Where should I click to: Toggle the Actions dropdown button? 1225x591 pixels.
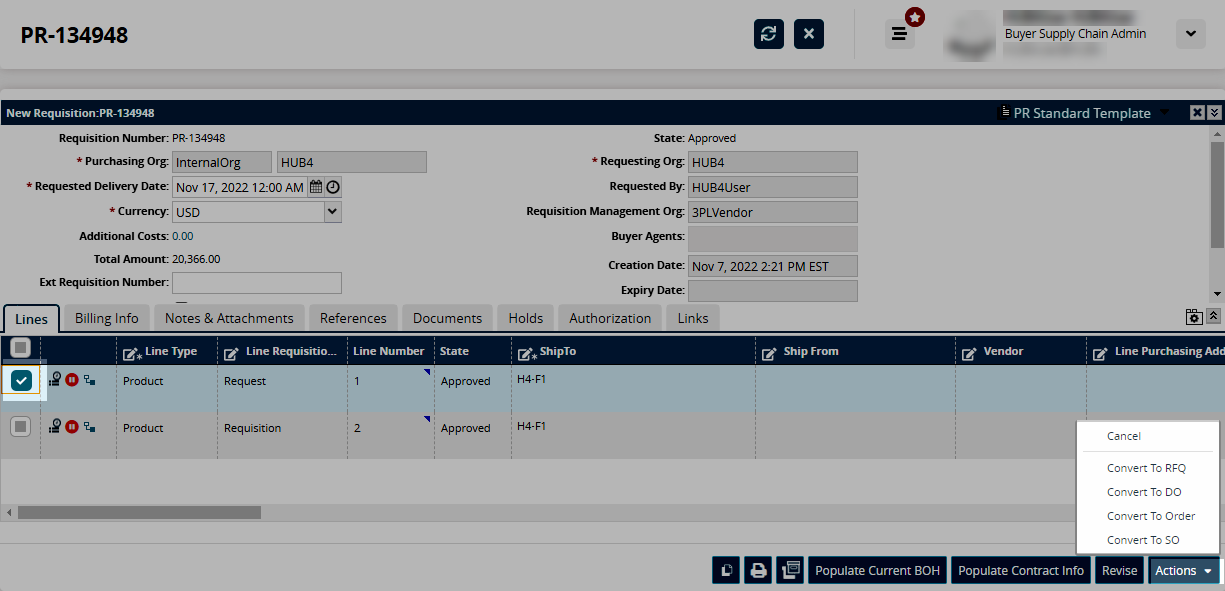click(1184, 570)
